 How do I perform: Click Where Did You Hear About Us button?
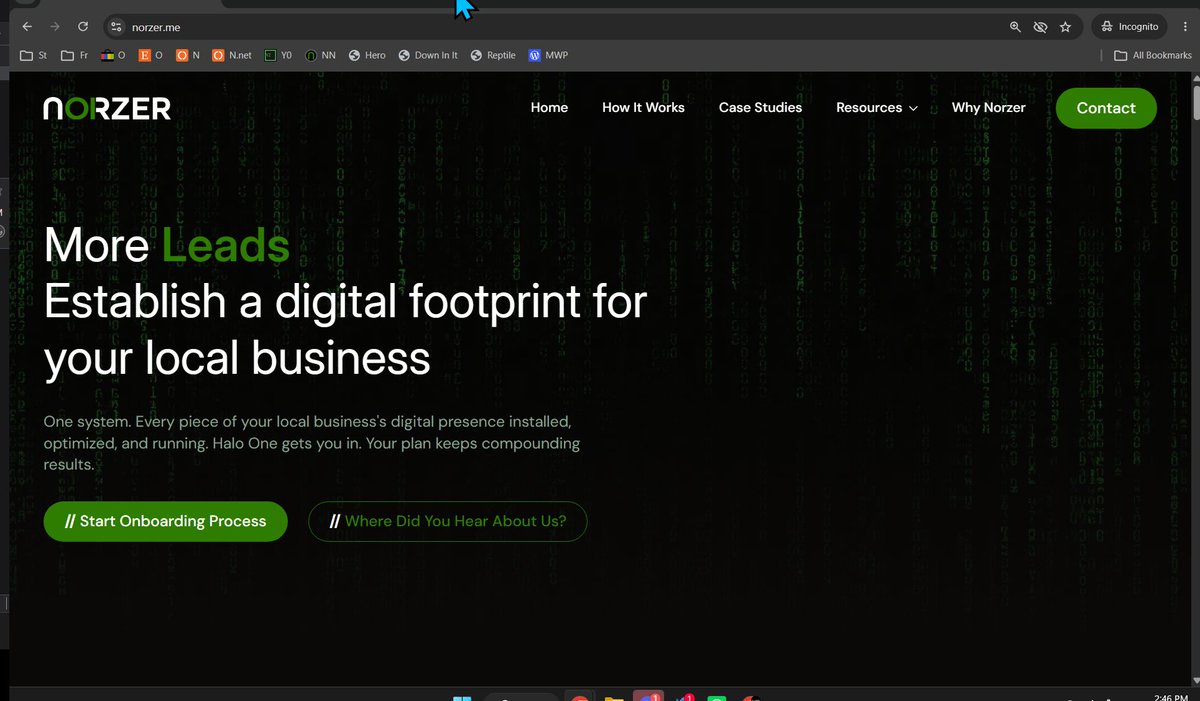pos(447,521)
